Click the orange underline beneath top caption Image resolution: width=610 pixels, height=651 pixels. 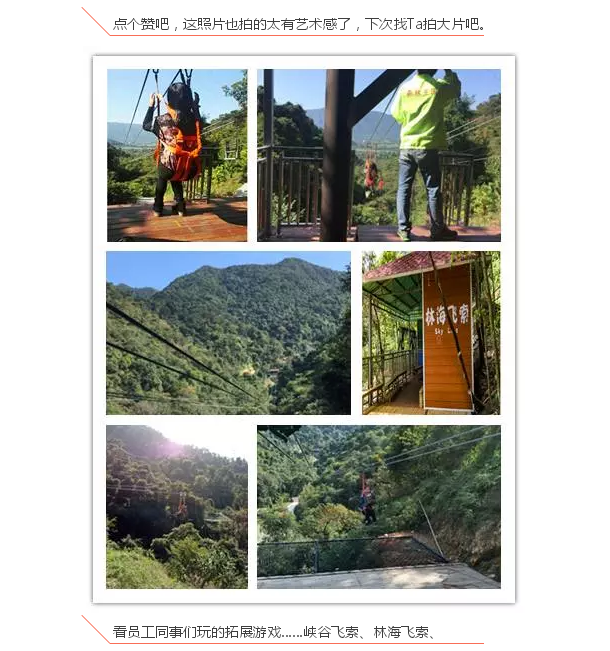pyautogui.click(x=297, y=35)
